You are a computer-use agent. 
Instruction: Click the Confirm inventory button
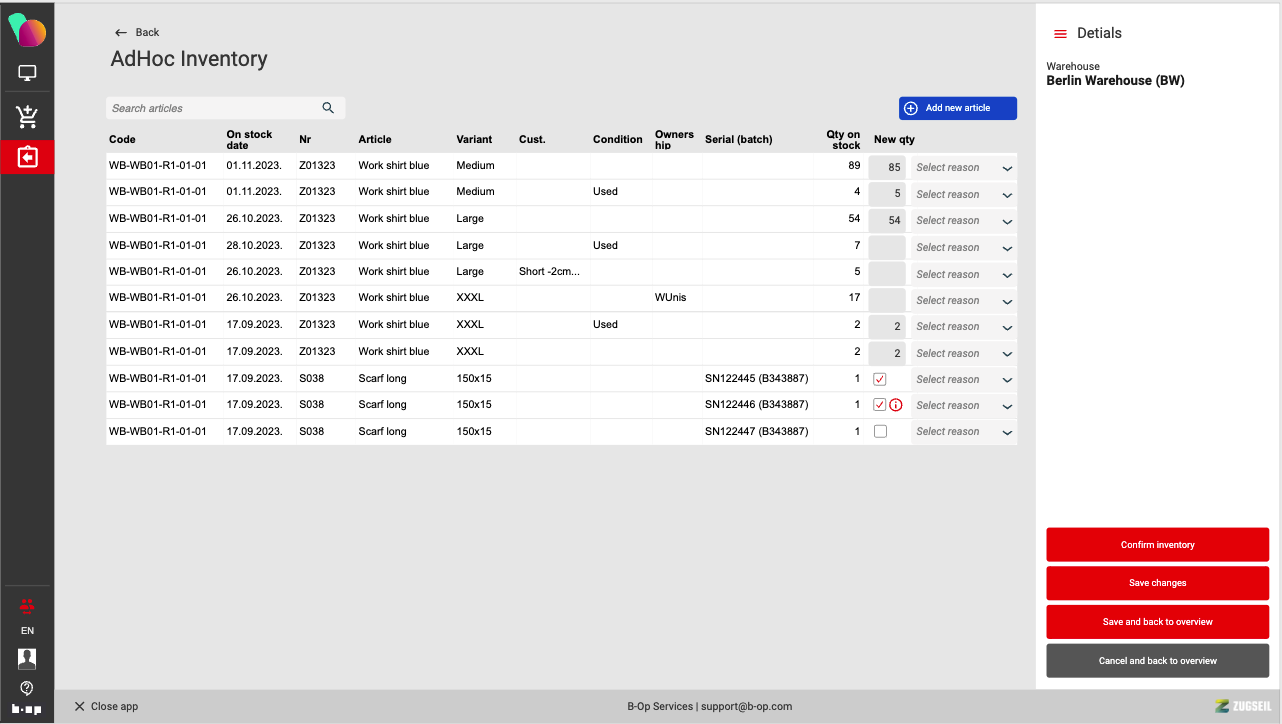[x=1157, y=545]
